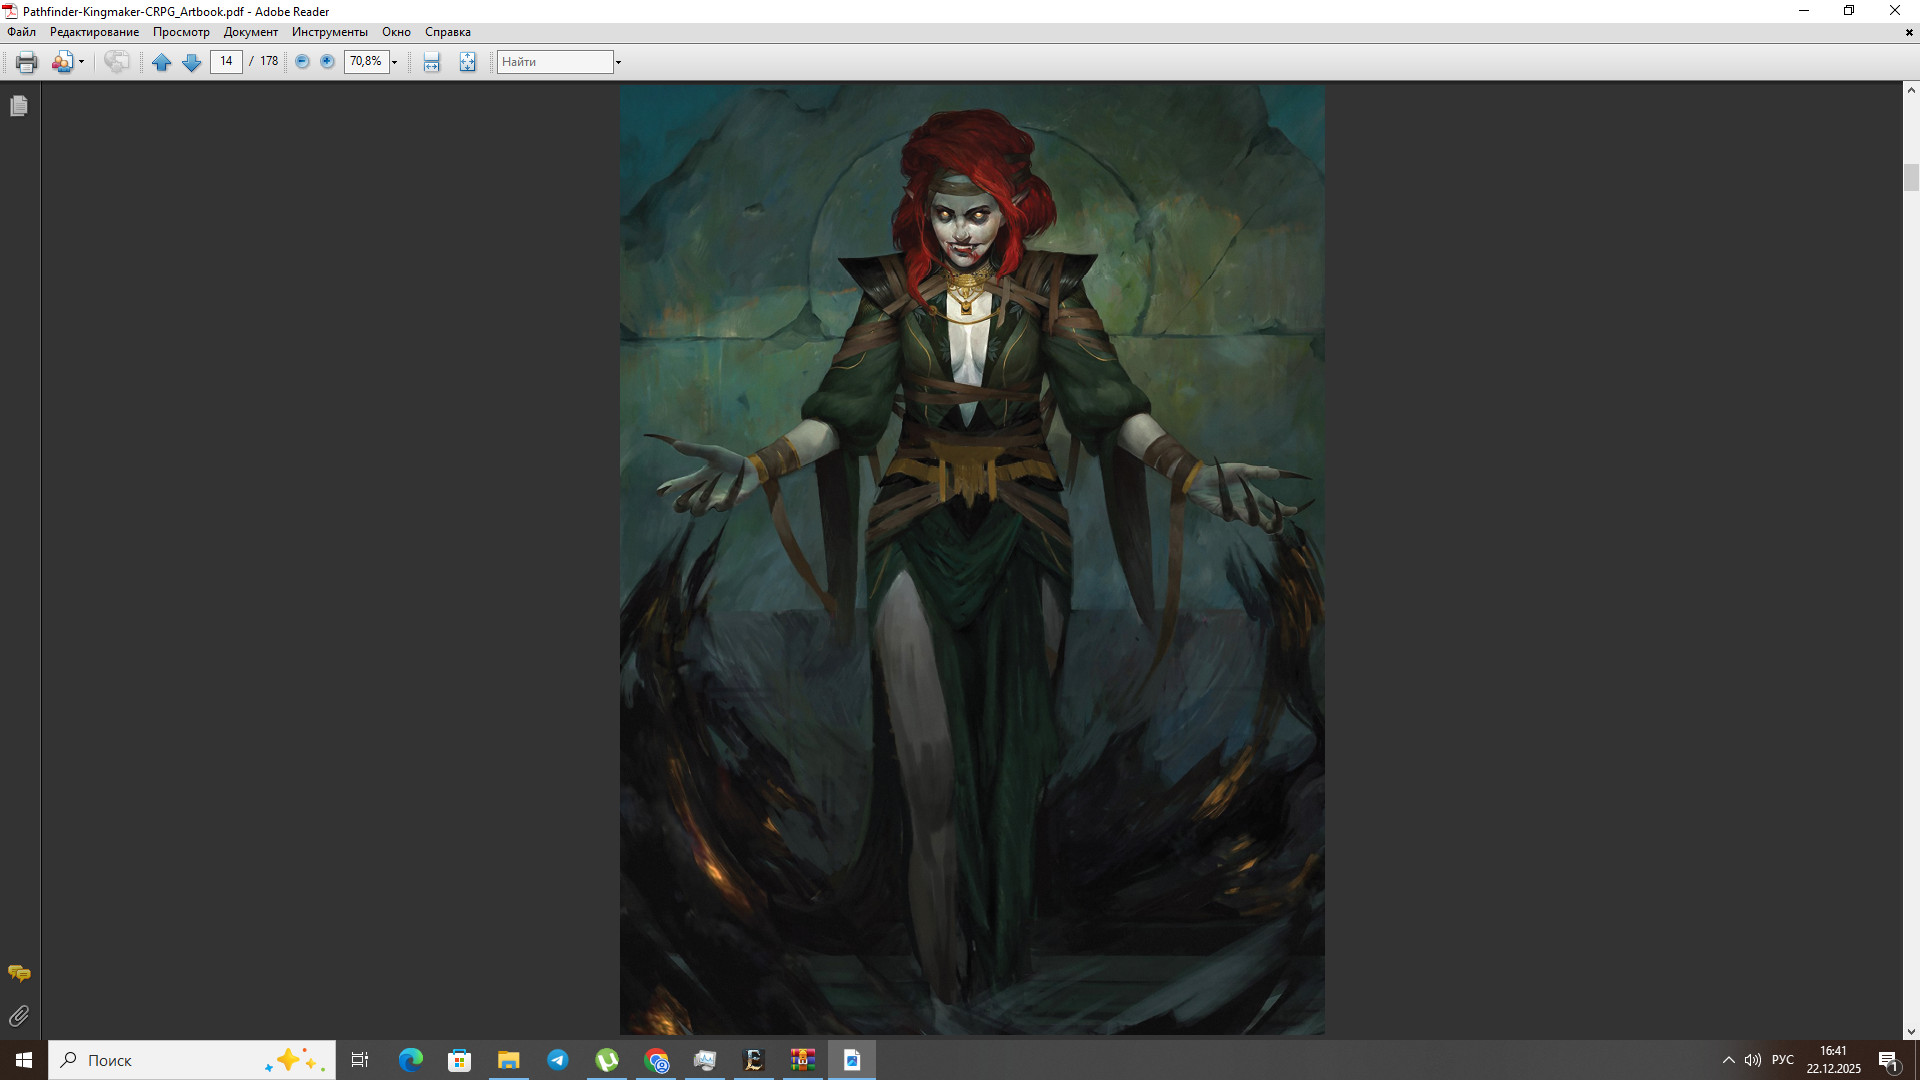Screen dimensions: 1920x1080
Task: Go to previous page with up arrow
Action: (161, 62)
